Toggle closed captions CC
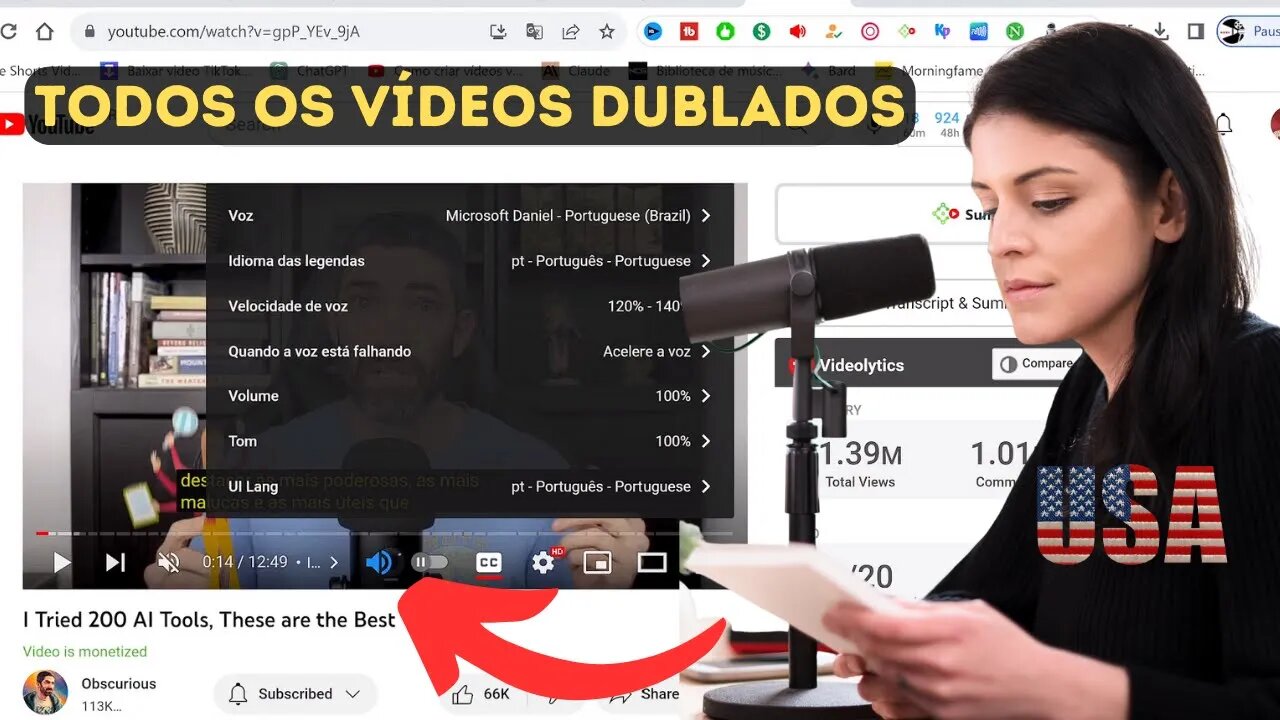The height and width of the screenshot is (720, 1280). tap(488, 563)
